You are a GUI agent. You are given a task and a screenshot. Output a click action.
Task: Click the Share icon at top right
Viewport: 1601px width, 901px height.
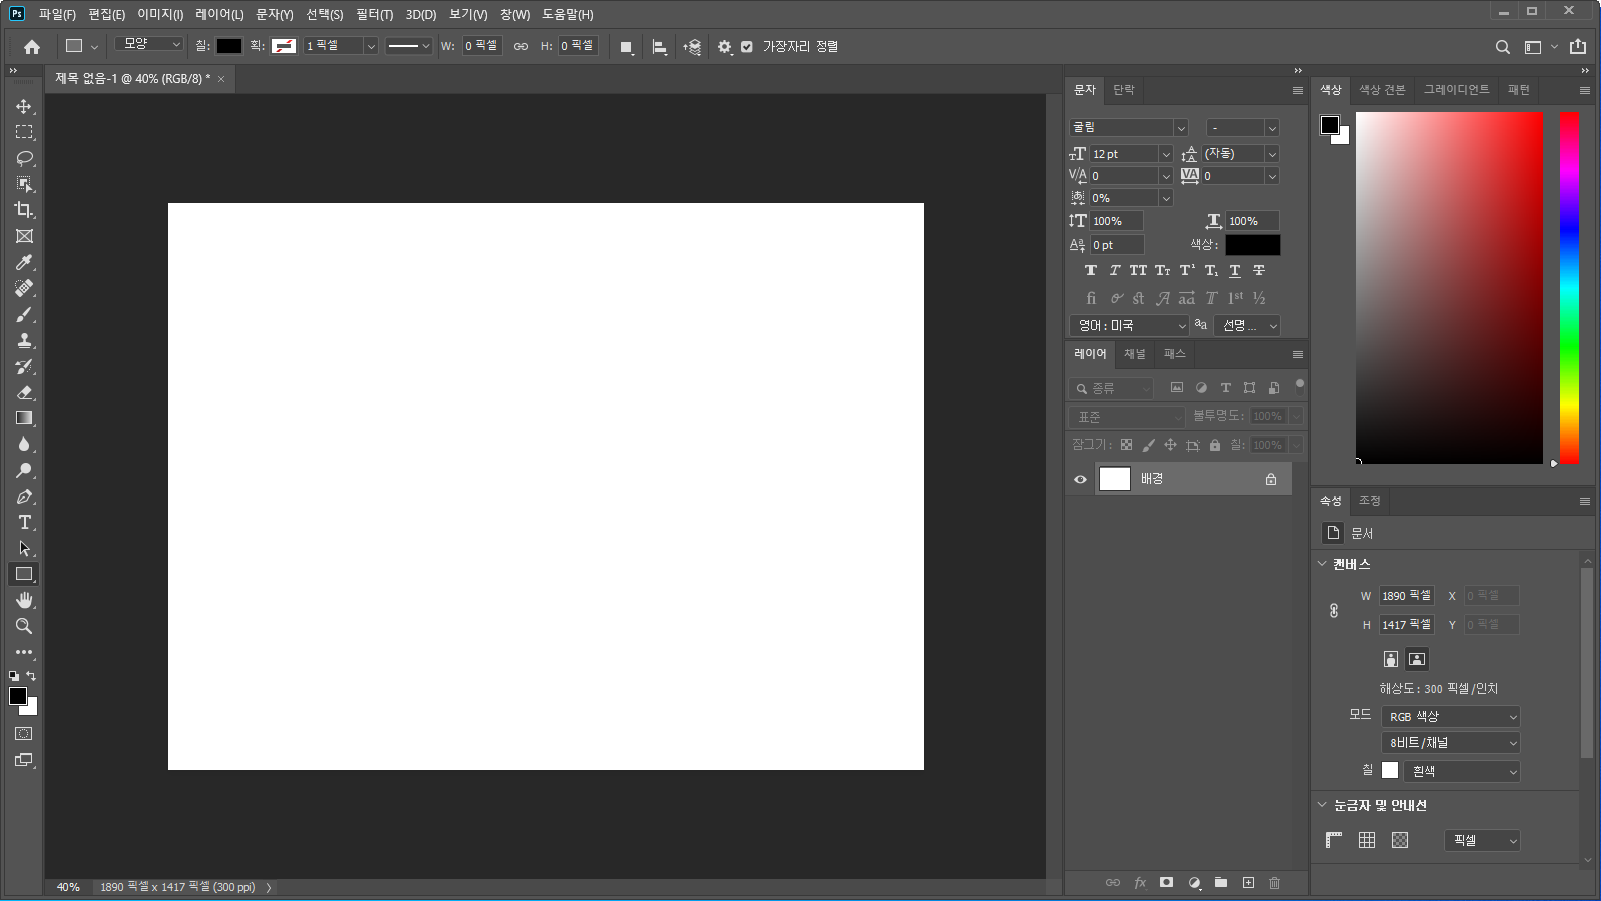(x=1578, y=46)
